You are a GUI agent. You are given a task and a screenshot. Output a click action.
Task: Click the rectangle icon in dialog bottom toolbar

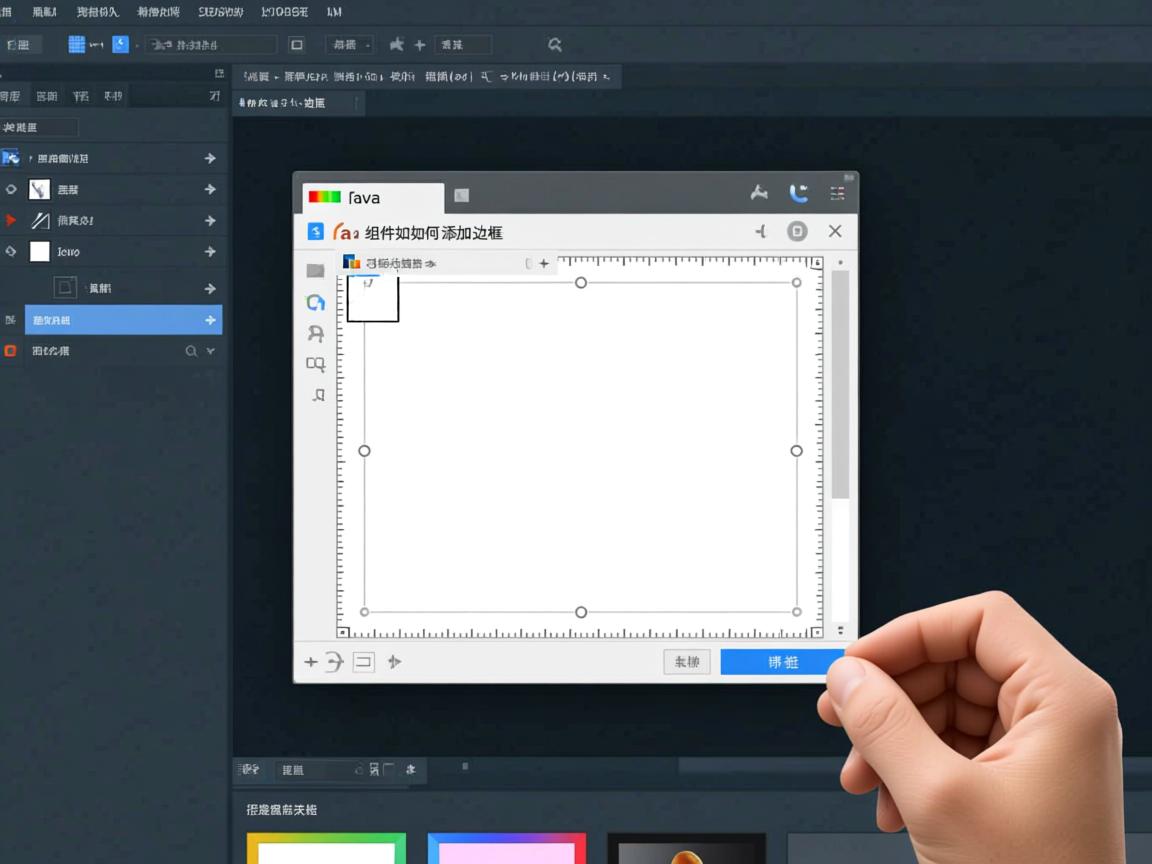[364, 661]
